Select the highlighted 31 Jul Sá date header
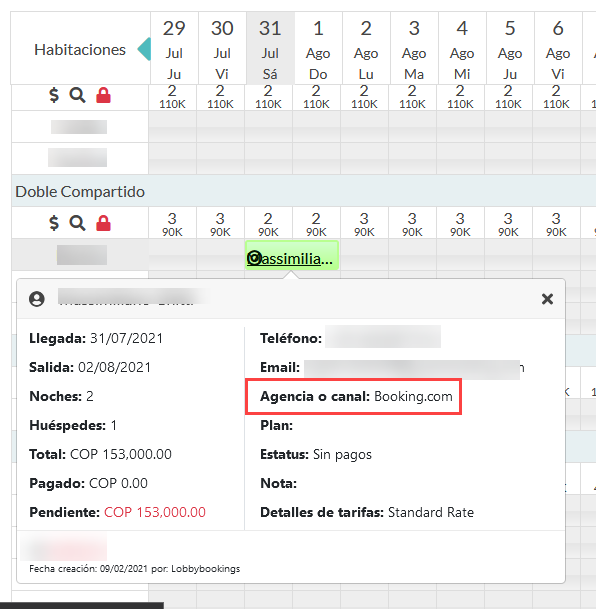 coord(270,48)
